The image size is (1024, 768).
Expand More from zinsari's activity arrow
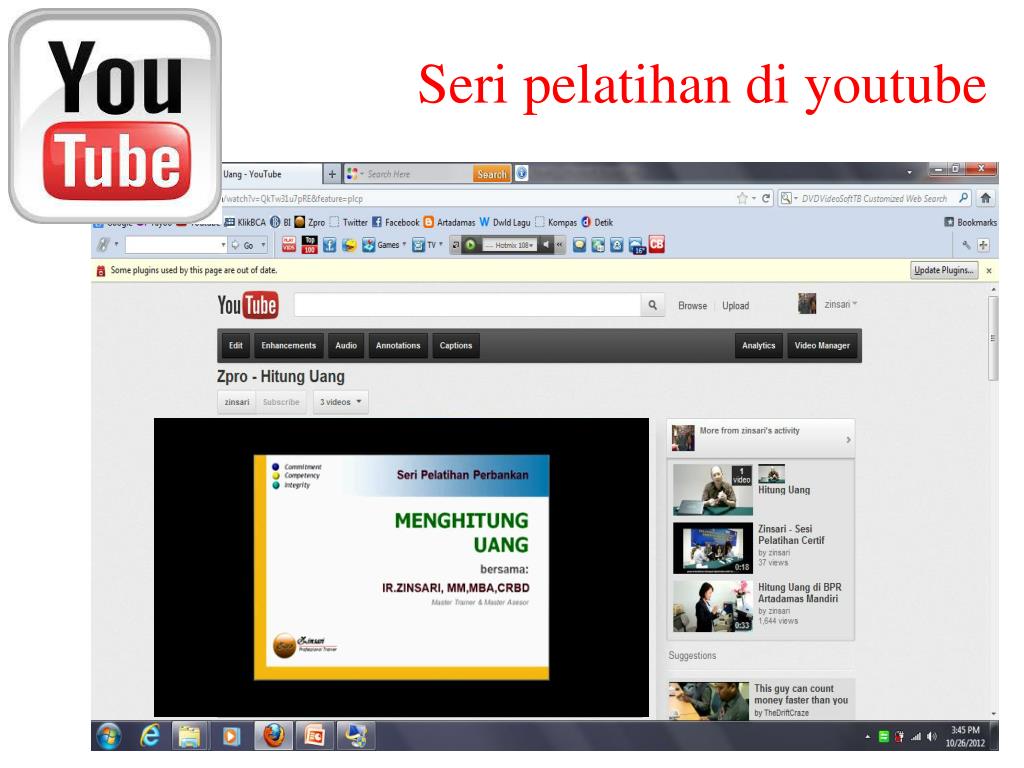pyautogui.click(x=848, y=440)
